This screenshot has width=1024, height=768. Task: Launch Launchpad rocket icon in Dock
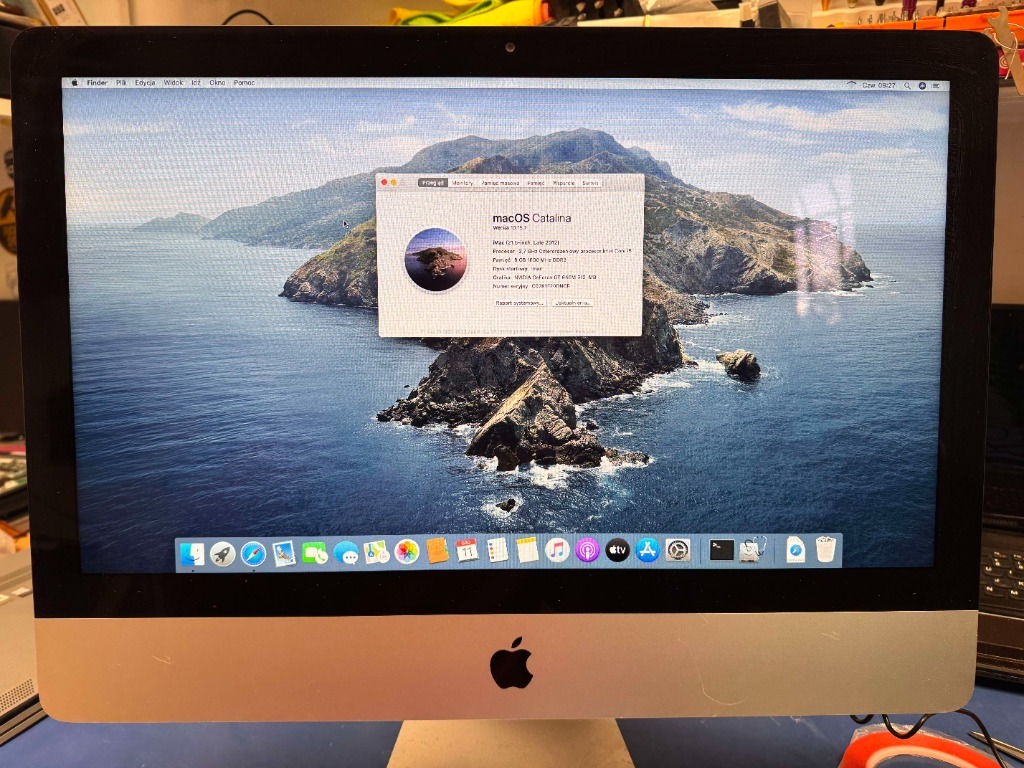[223, 554]
